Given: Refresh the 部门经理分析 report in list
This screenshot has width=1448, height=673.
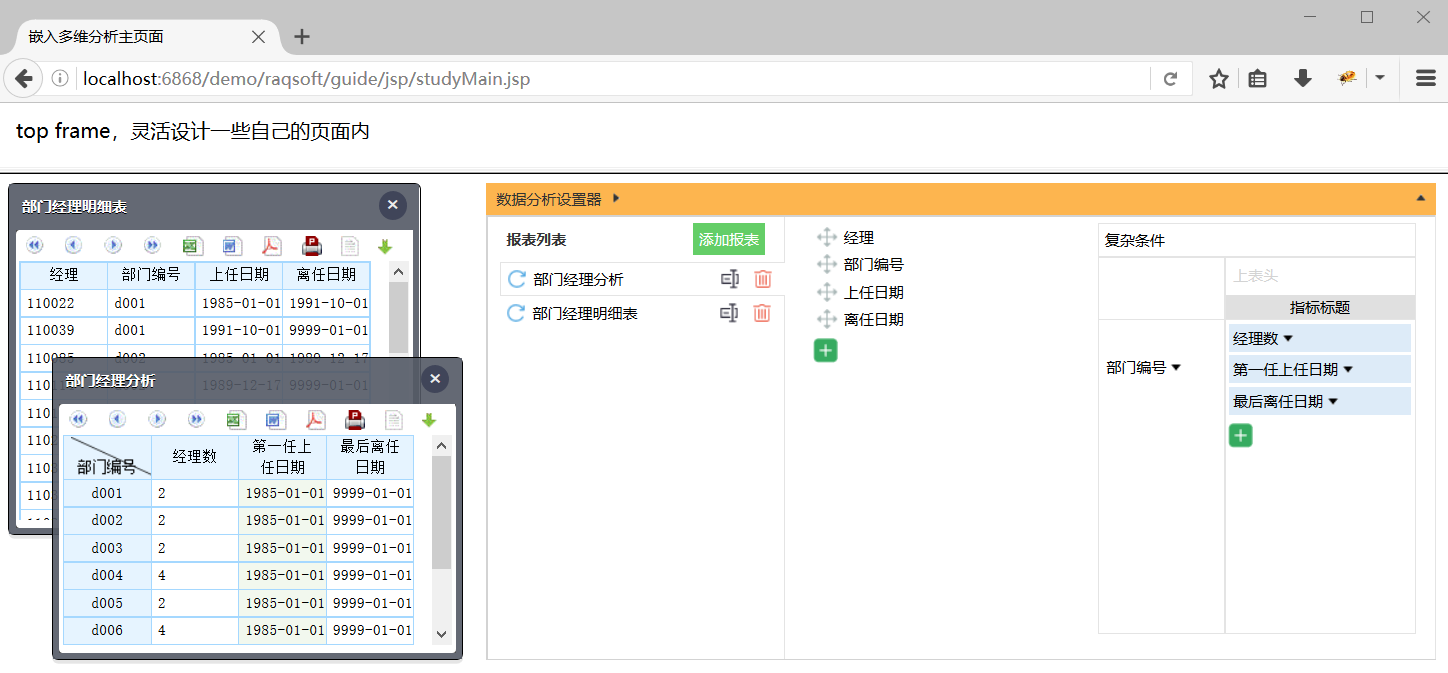Looking at the screenshot, I should pos(516,279).
